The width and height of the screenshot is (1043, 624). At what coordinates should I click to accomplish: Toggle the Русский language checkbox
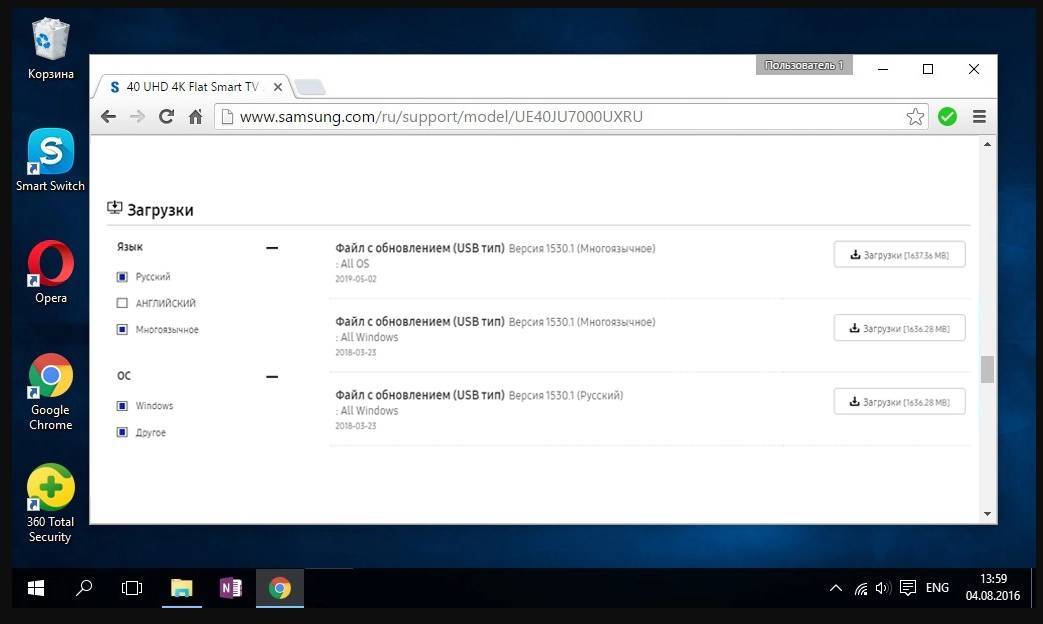122,277
